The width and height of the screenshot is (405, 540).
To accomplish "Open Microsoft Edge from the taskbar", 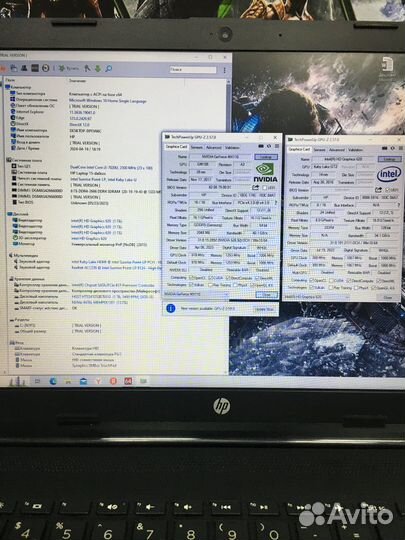I will pos(53,381).
